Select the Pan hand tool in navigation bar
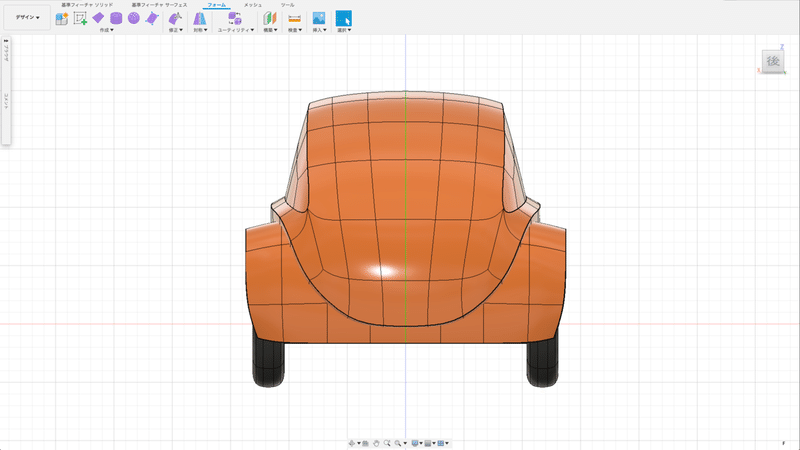Screen dimensions: 800x450 pyautogui.click(x=376, y=442)
